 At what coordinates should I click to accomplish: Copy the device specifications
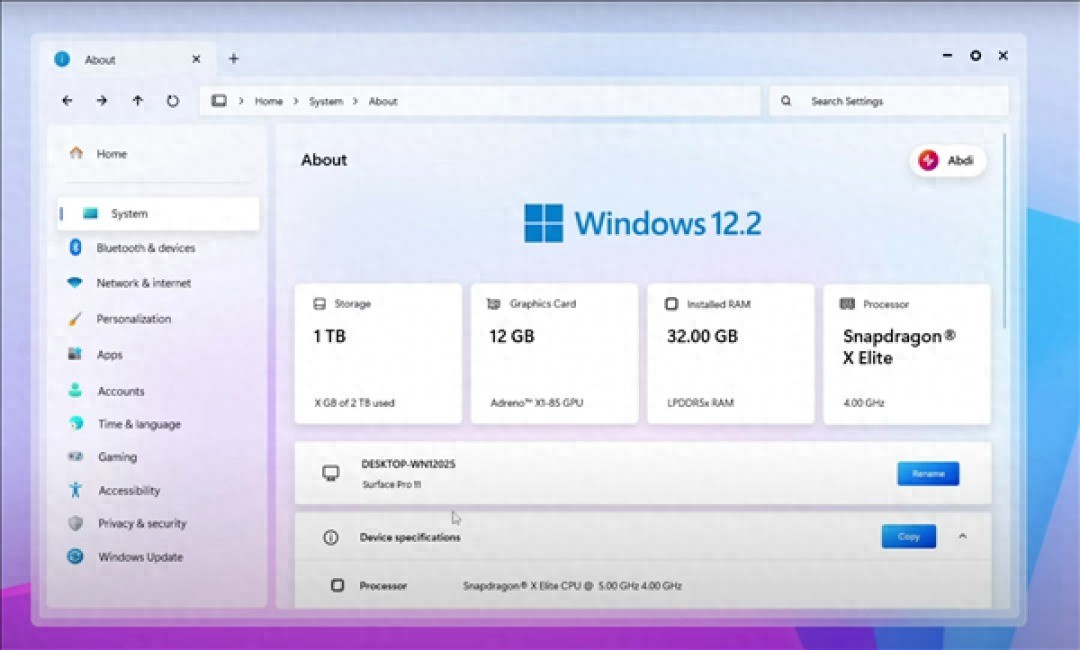point(908,537)
